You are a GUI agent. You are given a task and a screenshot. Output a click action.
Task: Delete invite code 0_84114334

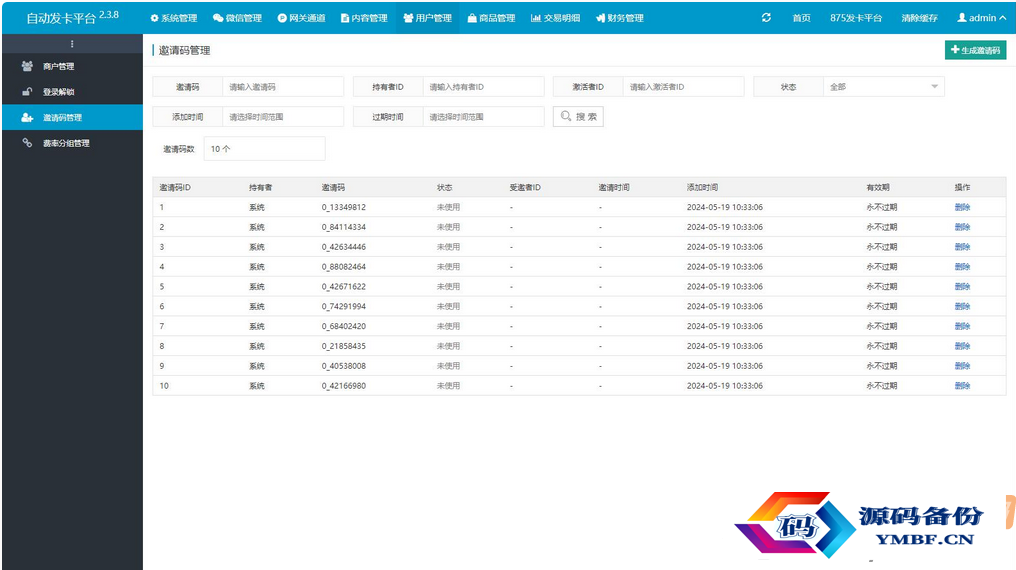click(x=962, y=227)
